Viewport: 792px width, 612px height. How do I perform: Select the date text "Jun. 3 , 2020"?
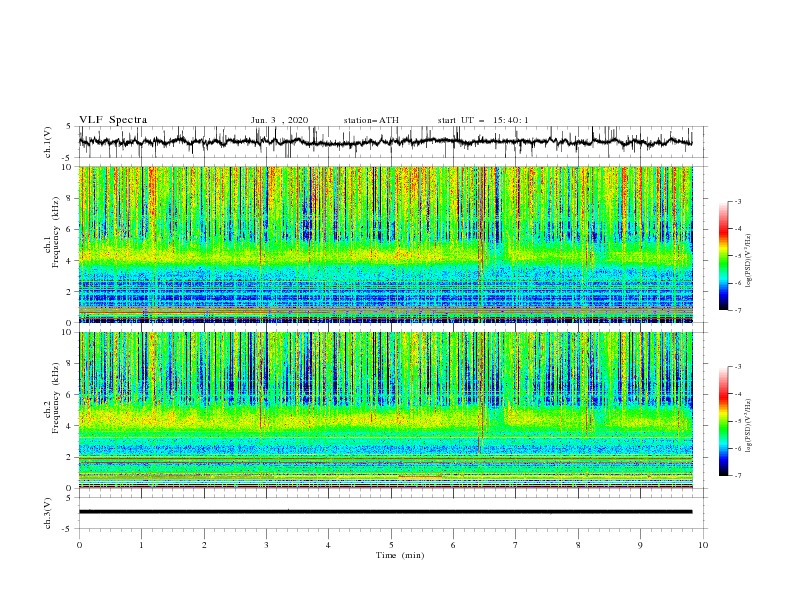279,120
